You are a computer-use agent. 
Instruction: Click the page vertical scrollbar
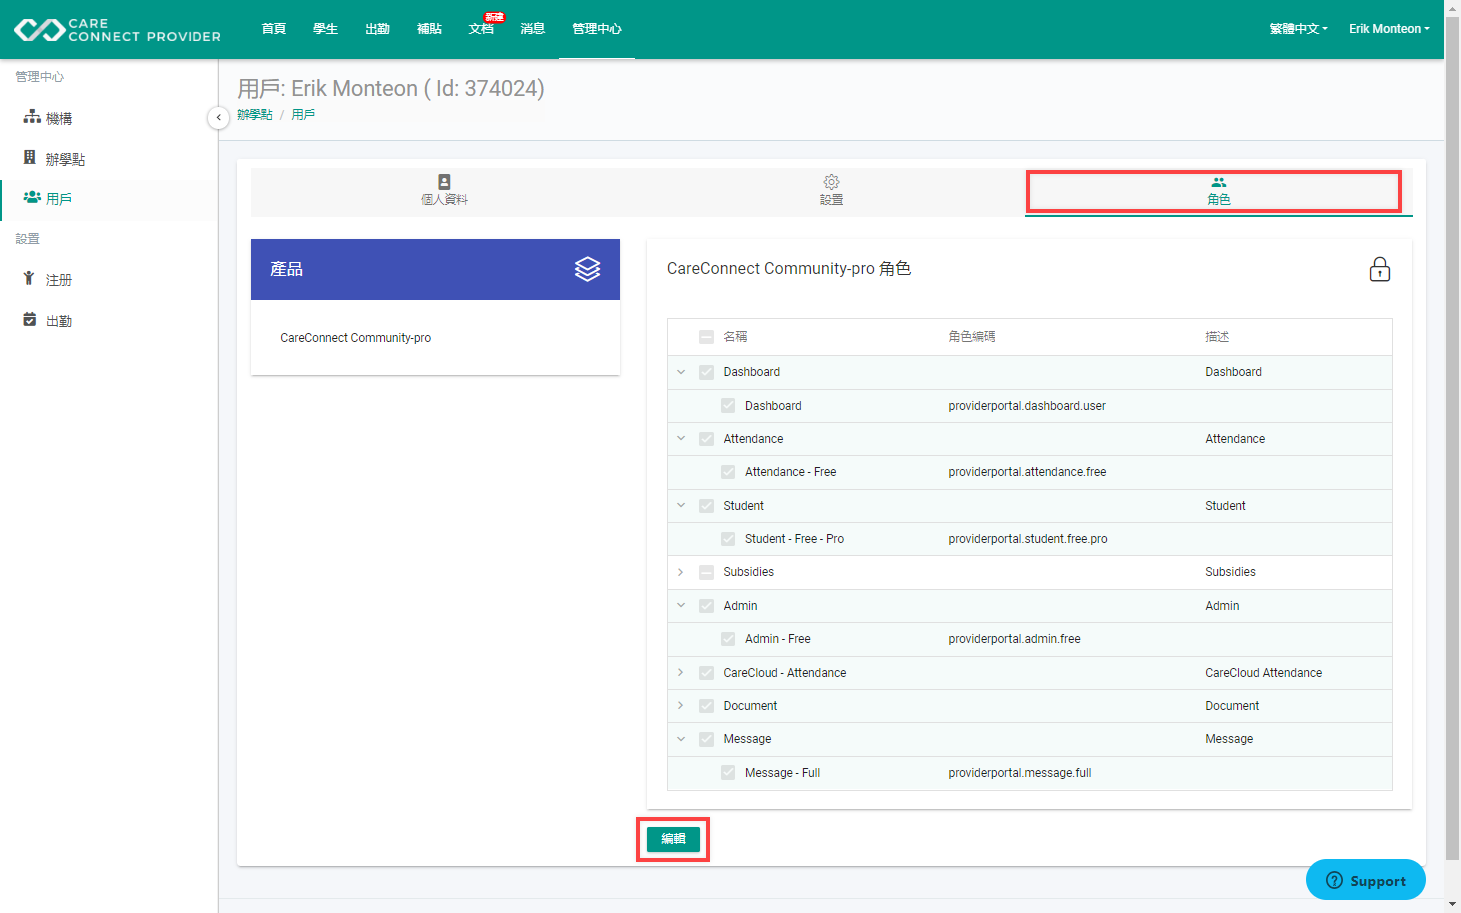click(1452, 437)
